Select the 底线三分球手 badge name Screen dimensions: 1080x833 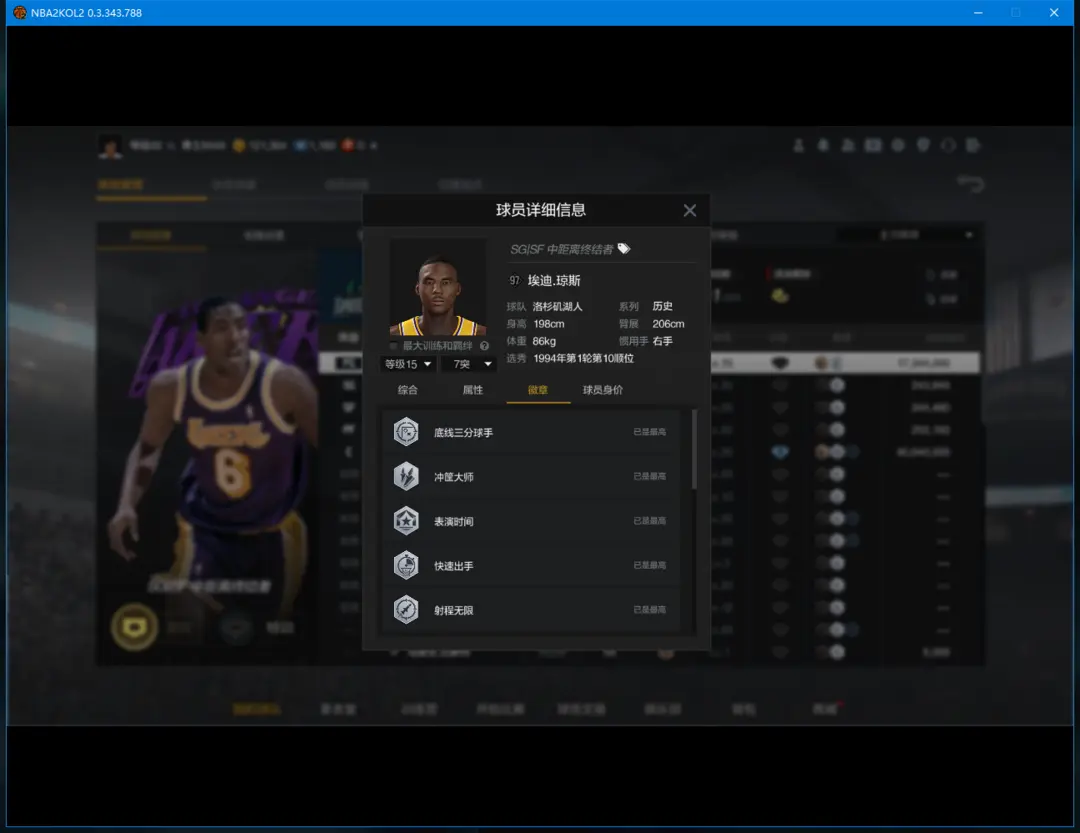tap(463, 433)
